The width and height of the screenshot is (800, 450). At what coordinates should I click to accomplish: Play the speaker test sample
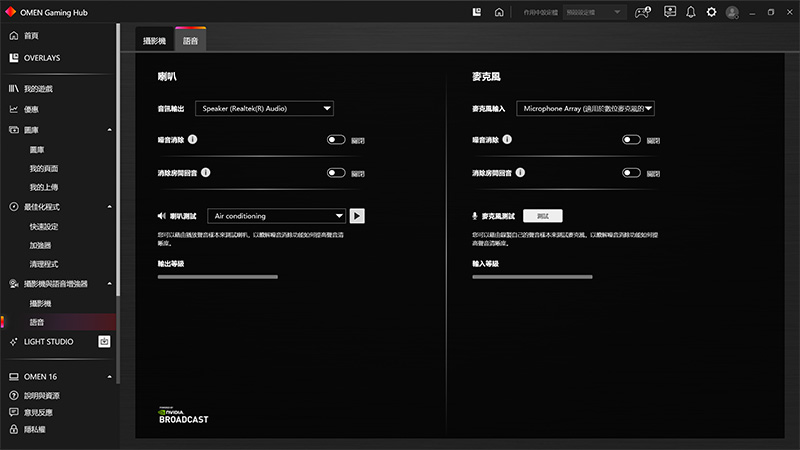[357, 216]
